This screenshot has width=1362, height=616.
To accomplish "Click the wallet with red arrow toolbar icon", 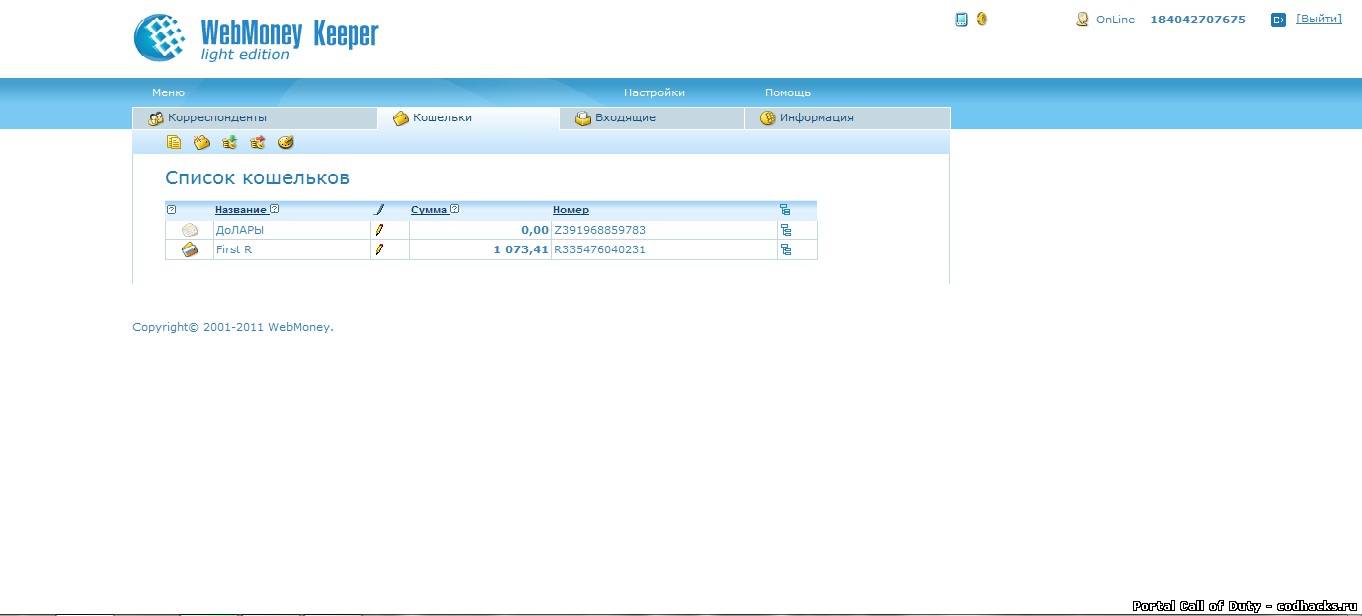I will tap(257, 142).
